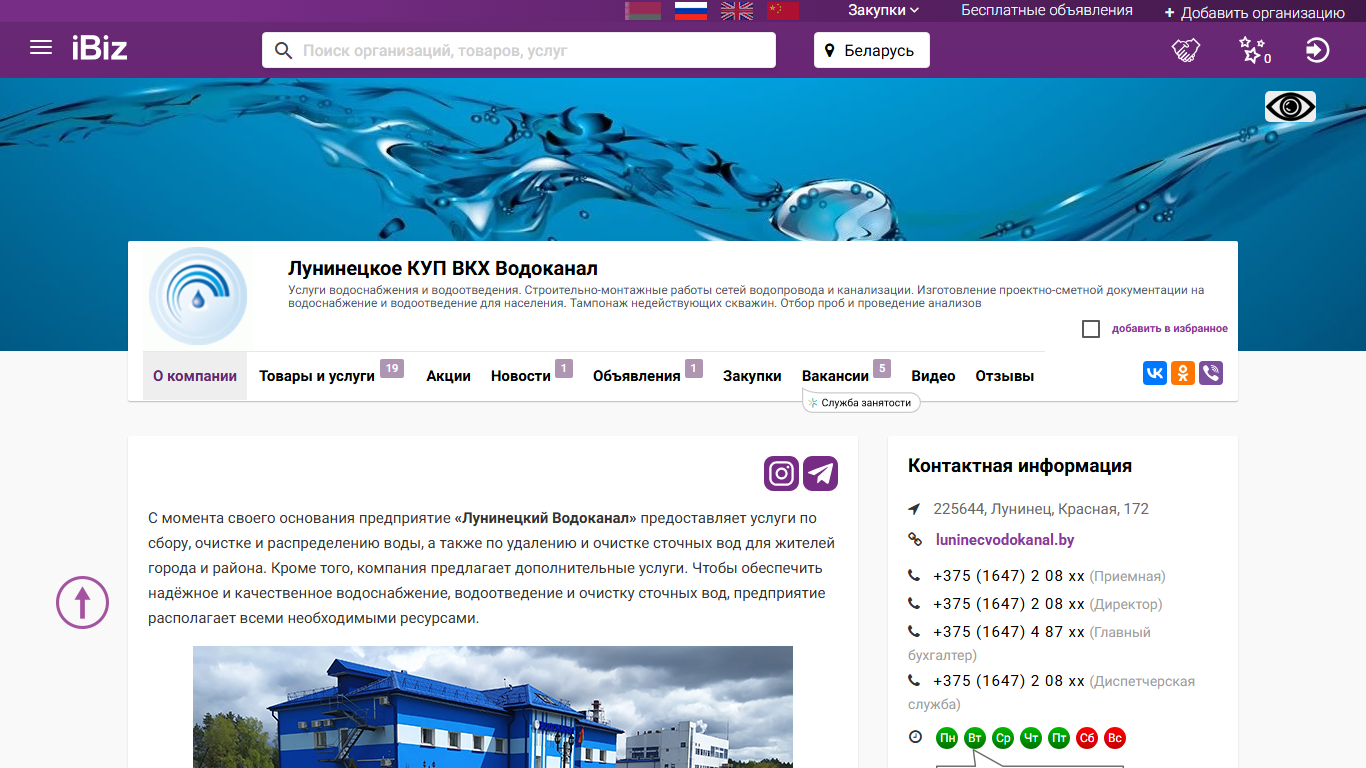Click the Директор phone number
The image size is (1366, 768).
click(x=1009, y=604)
